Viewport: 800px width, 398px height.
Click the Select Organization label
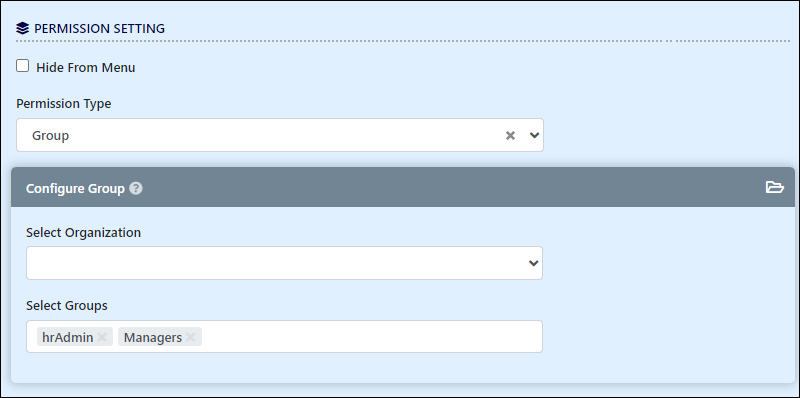point(84,233)
